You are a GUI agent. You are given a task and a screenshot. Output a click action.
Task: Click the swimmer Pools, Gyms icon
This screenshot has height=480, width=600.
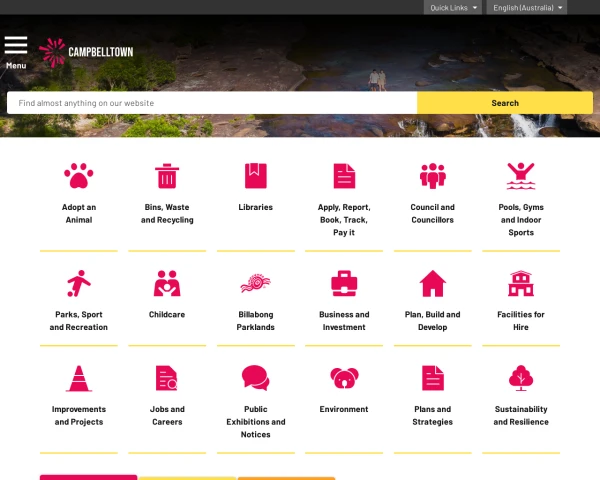click(x=521, y=176)
